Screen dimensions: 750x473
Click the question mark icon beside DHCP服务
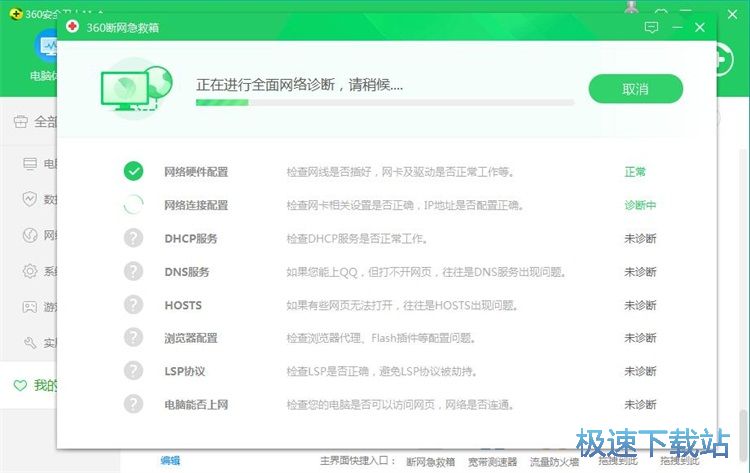click(133, 238)
